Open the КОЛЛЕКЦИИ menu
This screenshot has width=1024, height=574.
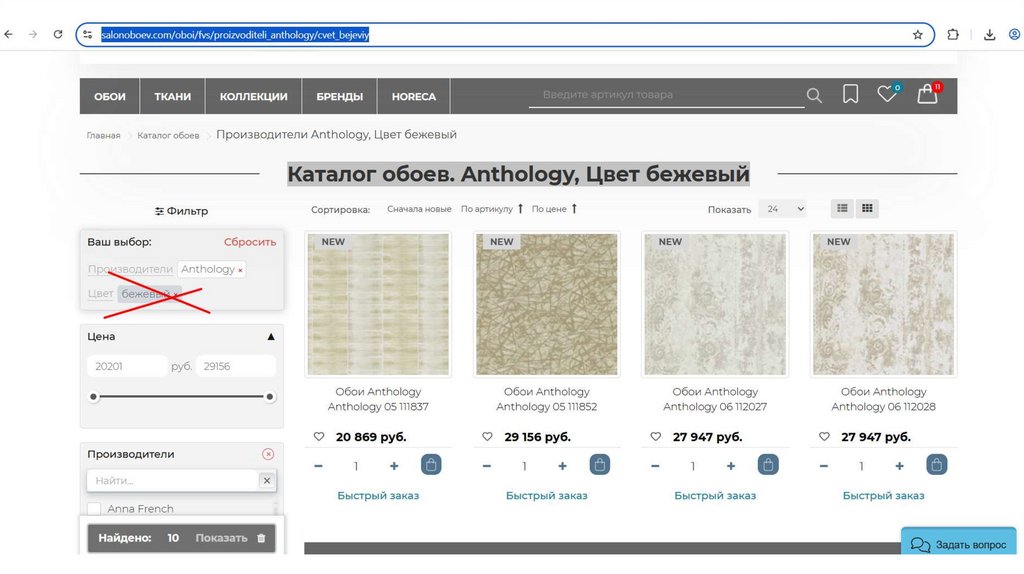pos(253,96)
